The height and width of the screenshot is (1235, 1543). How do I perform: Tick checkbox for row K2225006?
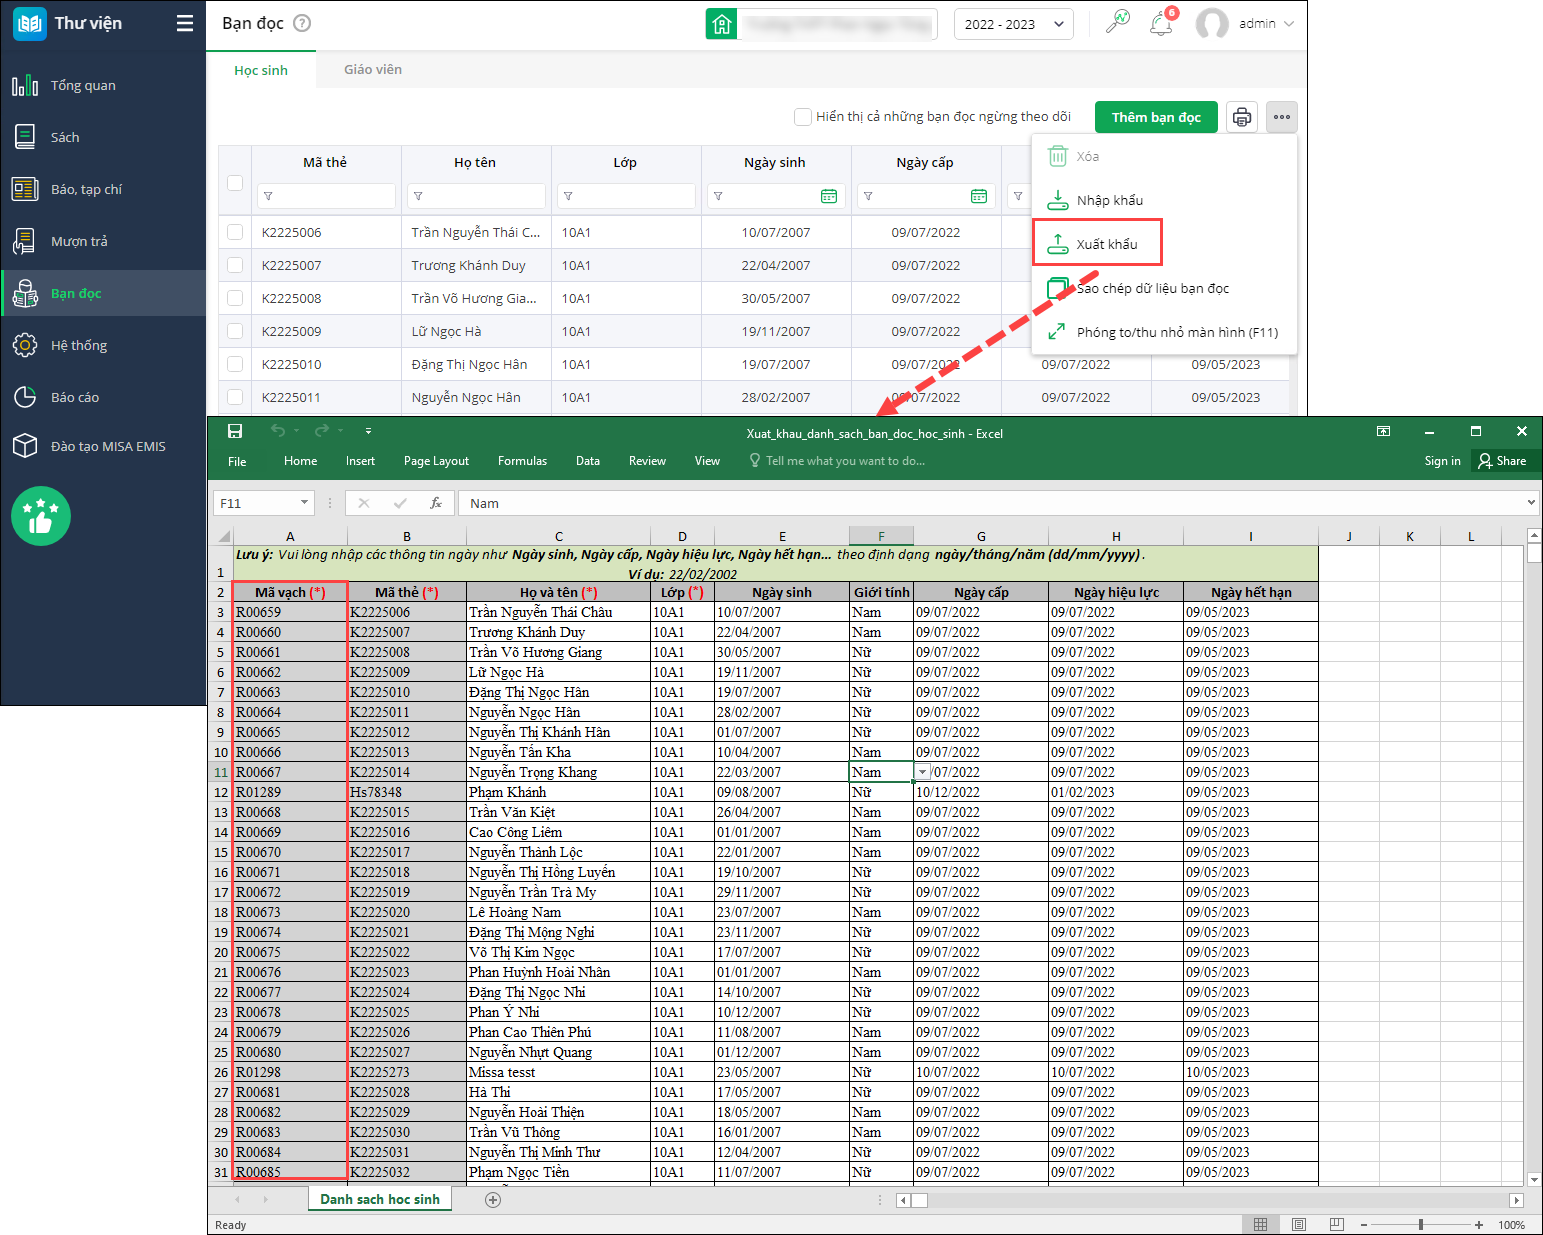[x=235, y=232]
